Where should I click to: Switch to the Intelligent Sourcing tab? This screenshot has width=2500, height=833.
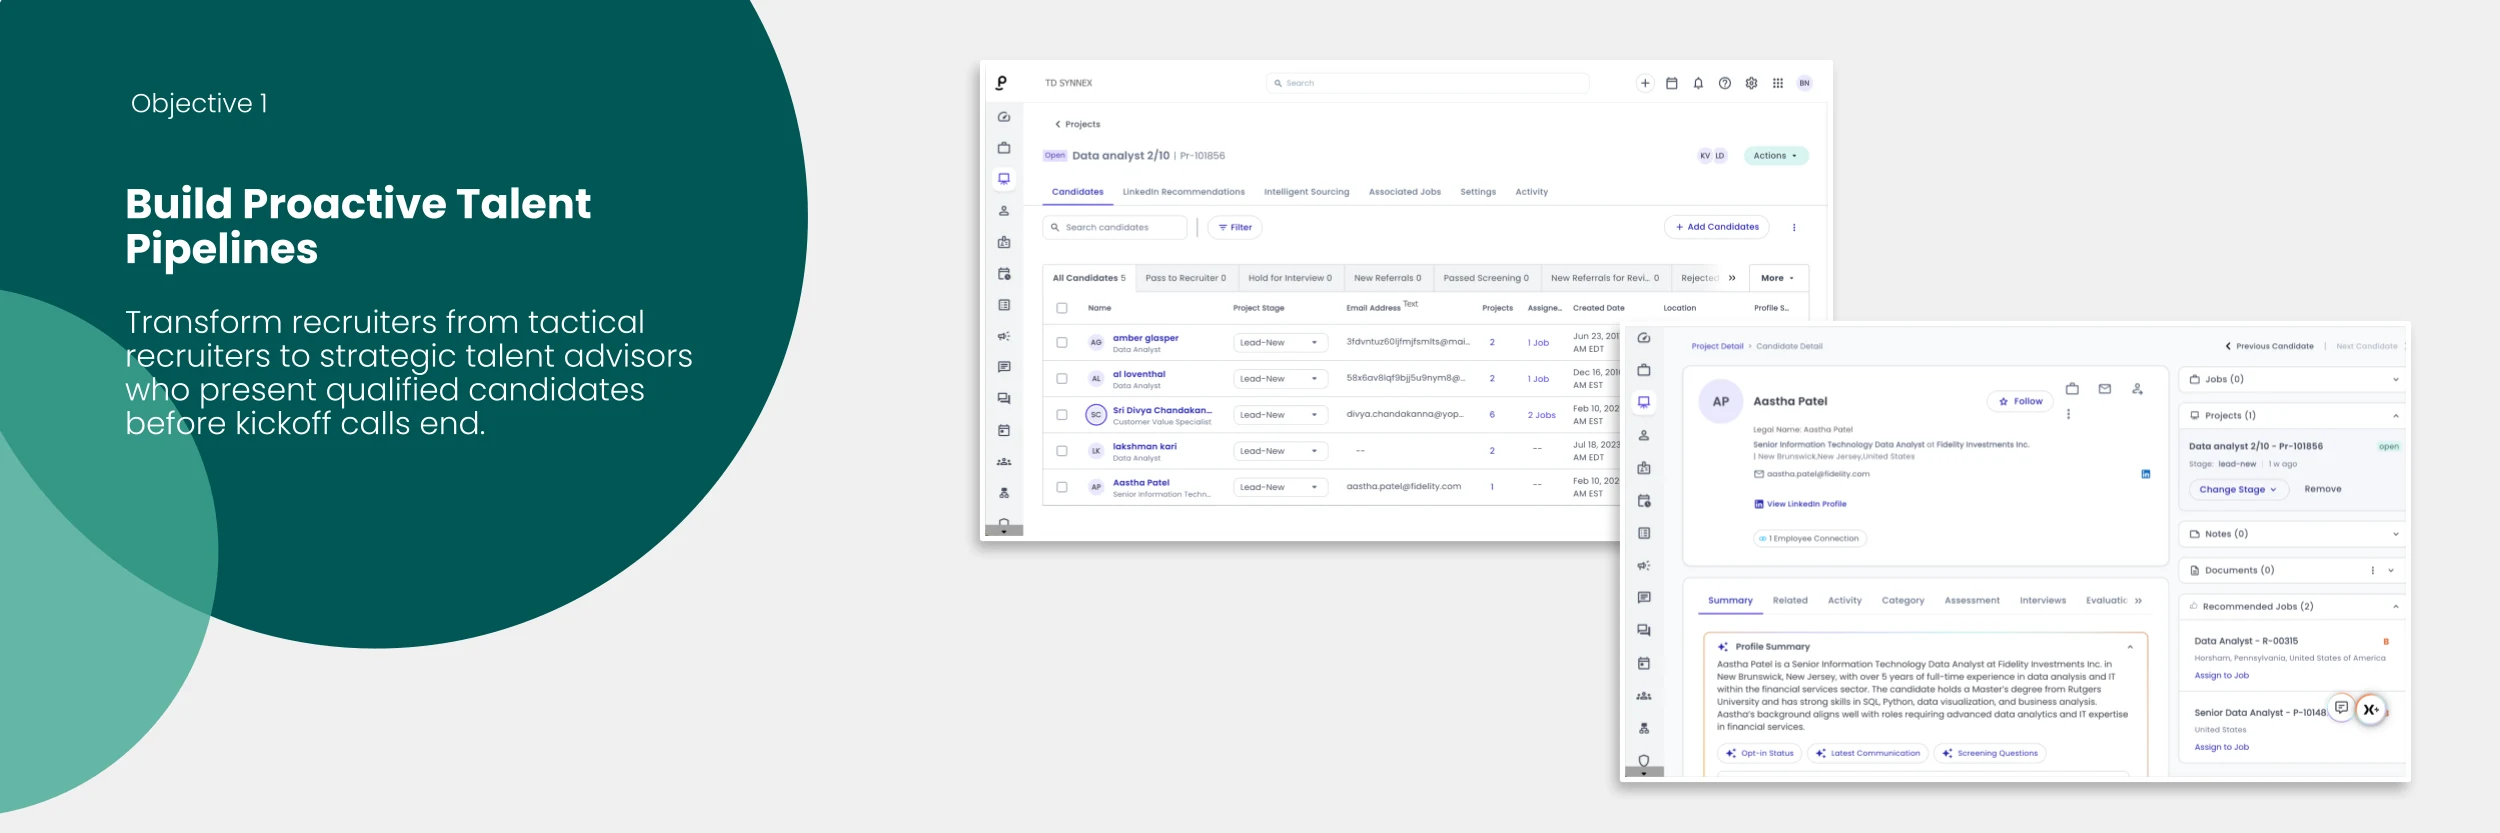click(x=1306, y=192)
